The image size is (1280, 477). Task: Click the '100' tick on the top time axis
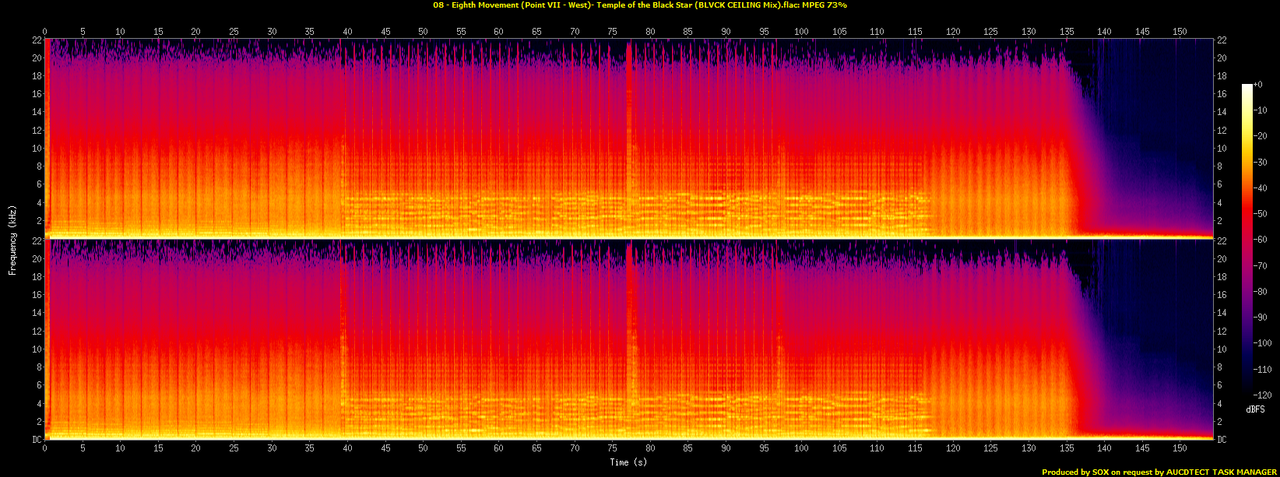(x=801, y=32)
